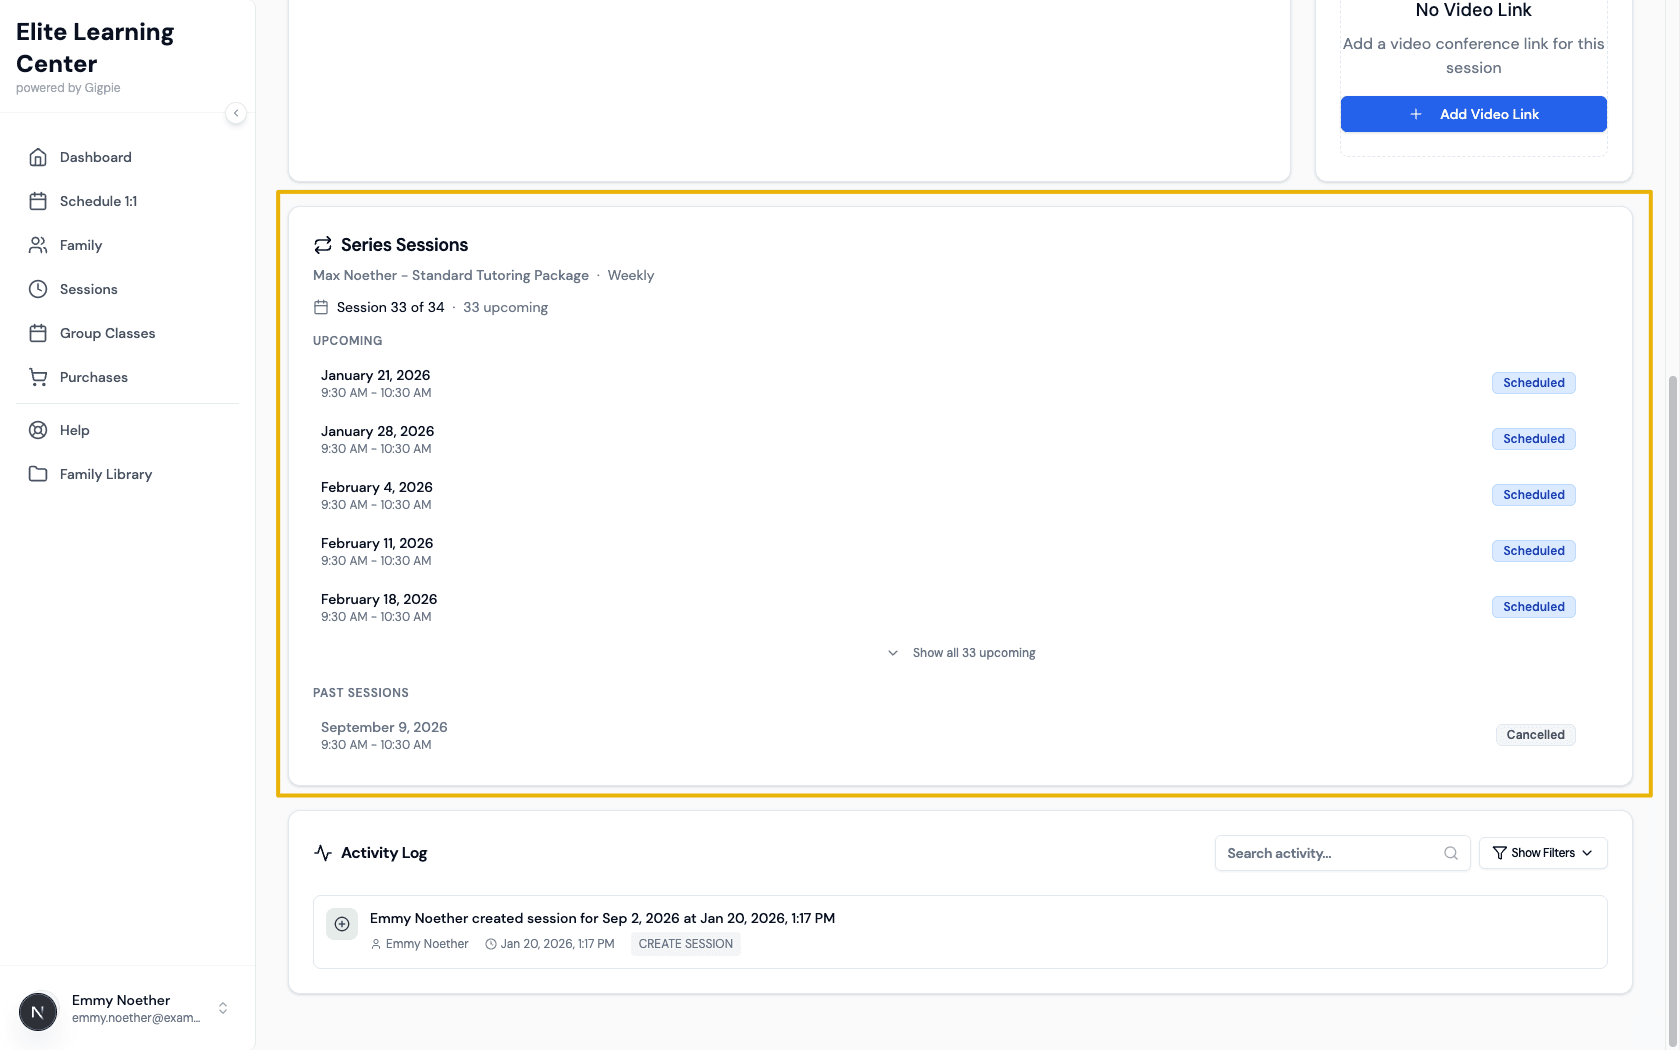This screenshot has width=1680, height=1050.
Task: Click the Sessions clock icon
Action: pyautogui.click(x=38, y=289)
